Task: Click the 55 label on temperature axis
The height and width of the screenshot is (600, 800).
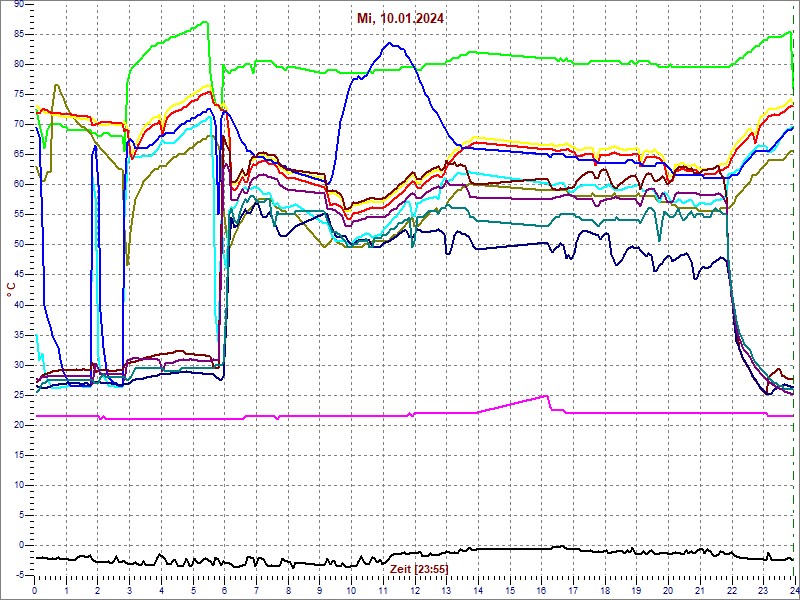Action: [x=19, y=215]
